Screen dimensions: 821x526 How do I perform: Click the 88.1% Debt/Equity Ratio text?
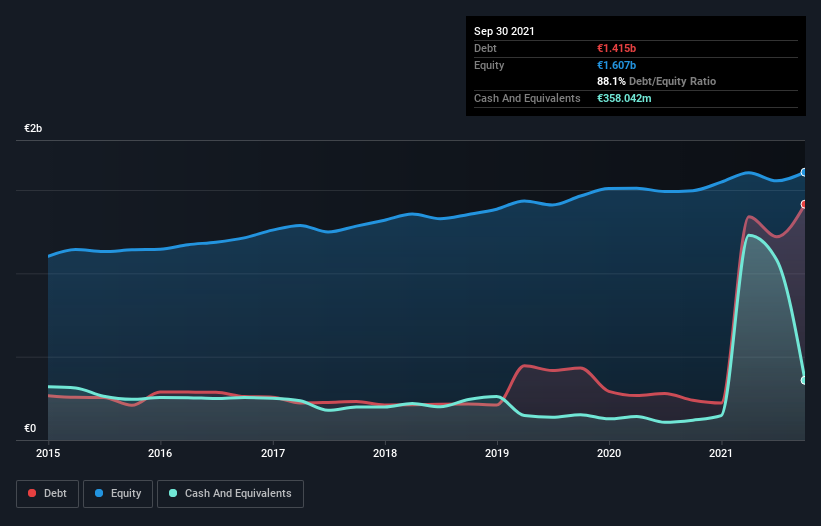point(656,81)
